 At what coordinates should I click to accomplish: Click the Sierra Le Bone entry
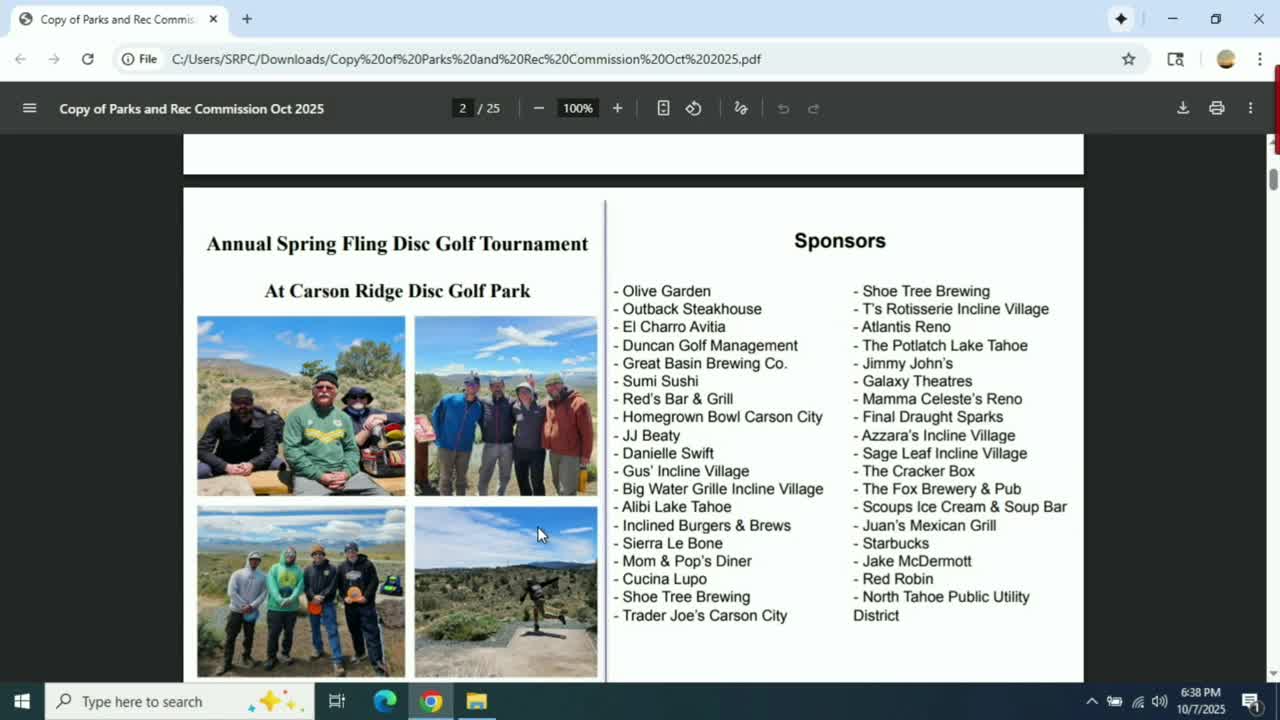click(668, 543)
